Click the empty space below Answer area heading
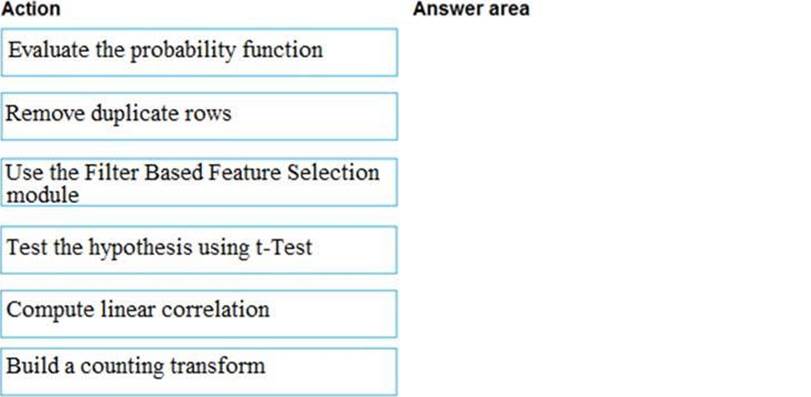 coord(610,207)
